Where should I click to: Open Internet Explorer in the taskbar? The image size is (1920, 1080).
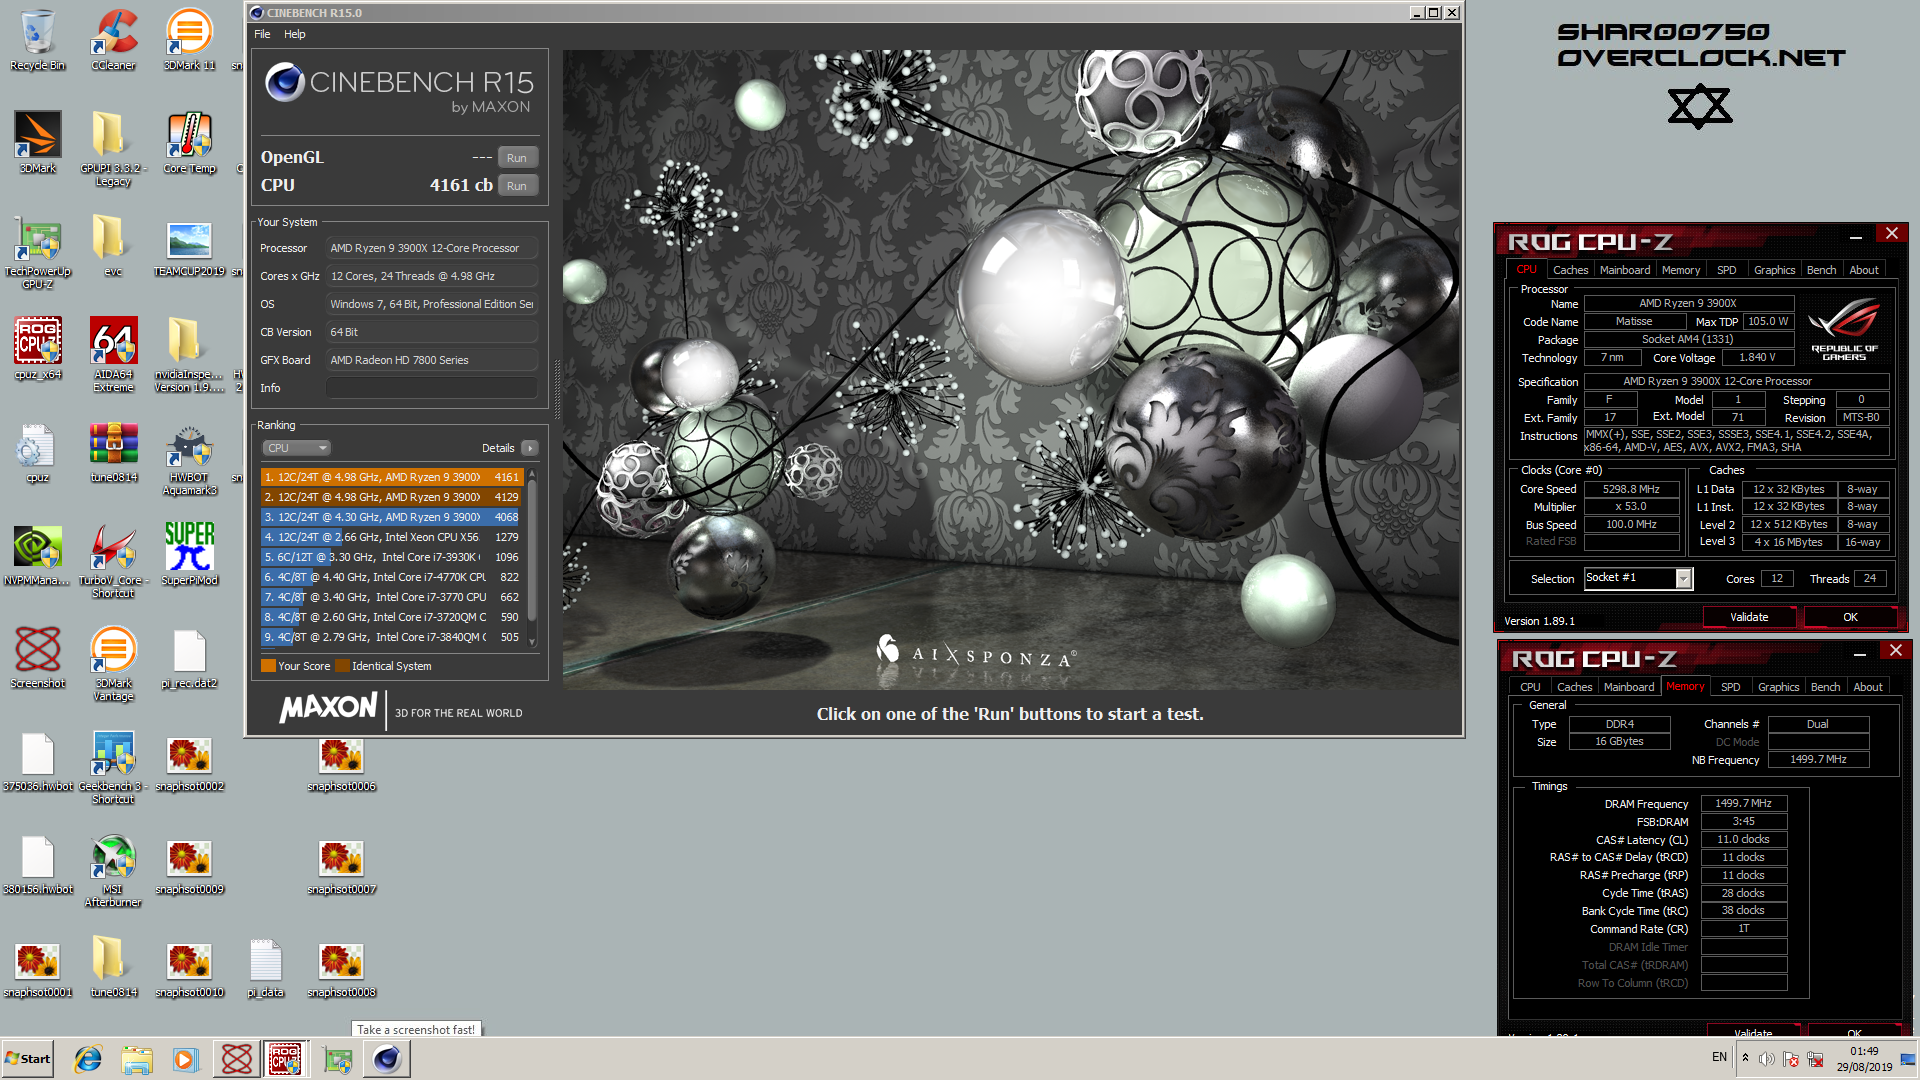pyautogui.click(x=88, y=1059)
